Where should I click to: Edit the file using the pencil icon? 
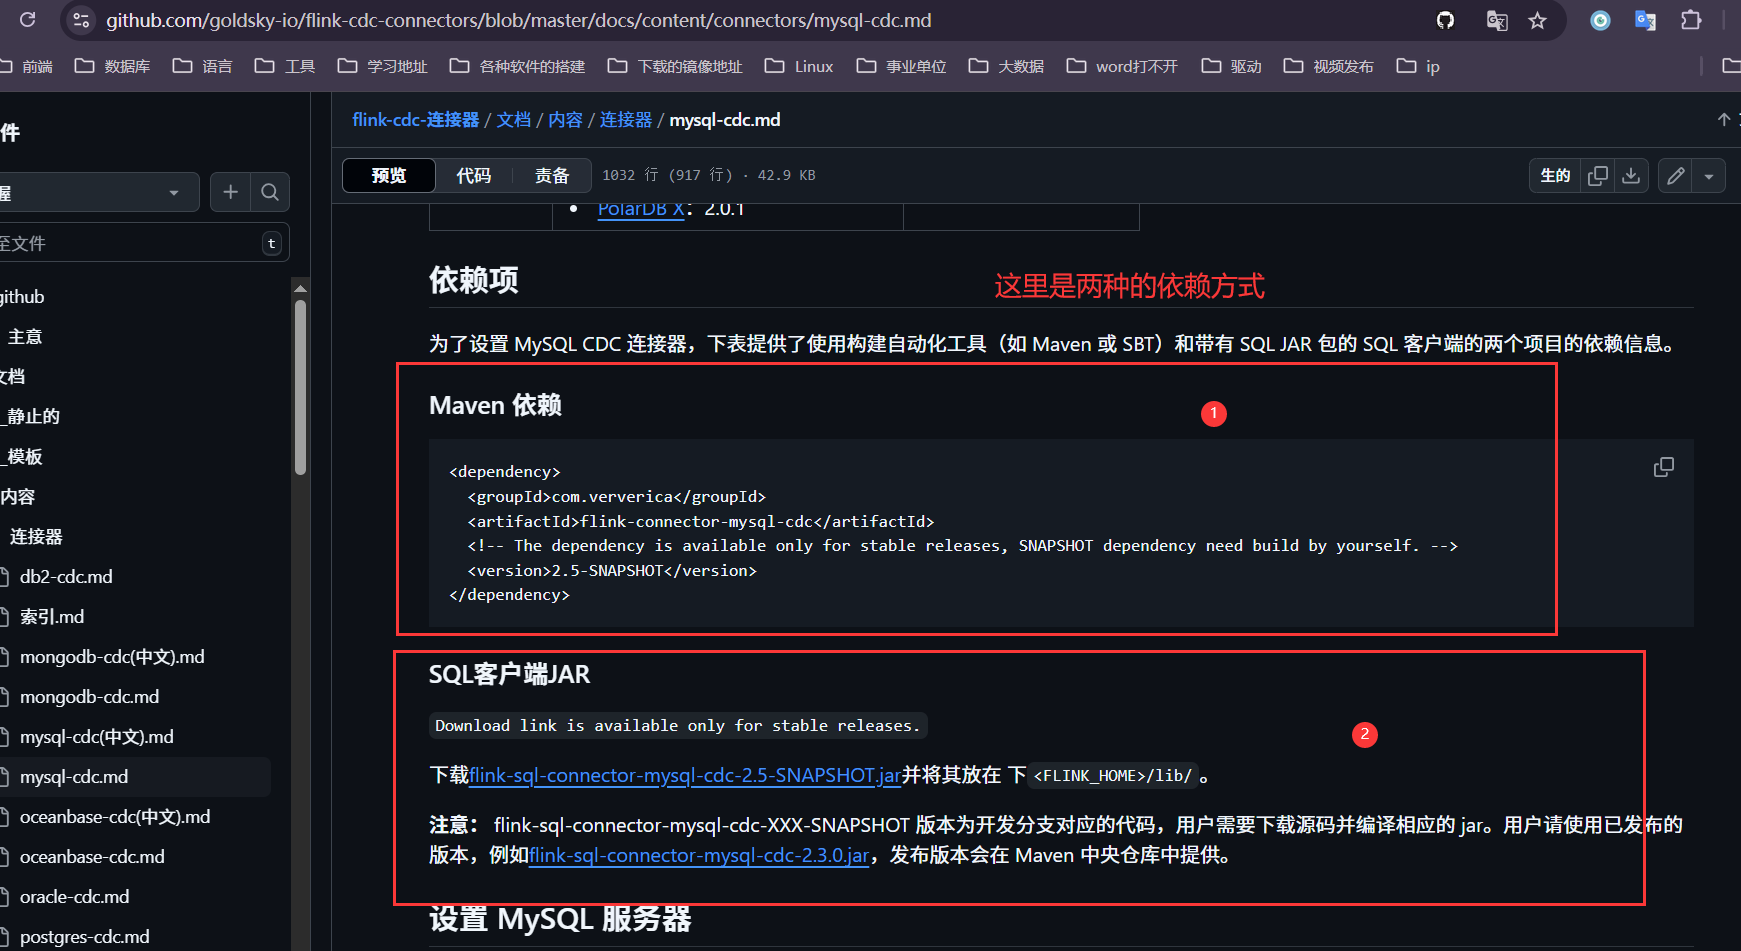pyautogui.click(x=1675, y=175)
